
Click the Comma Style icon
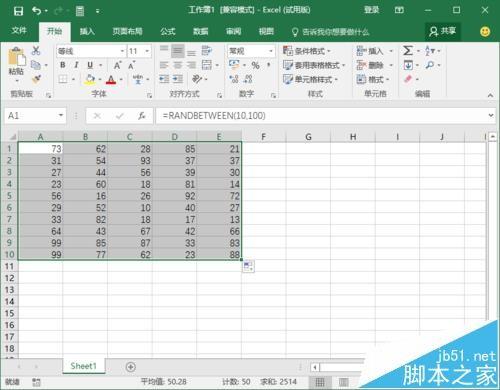[269, 65]
